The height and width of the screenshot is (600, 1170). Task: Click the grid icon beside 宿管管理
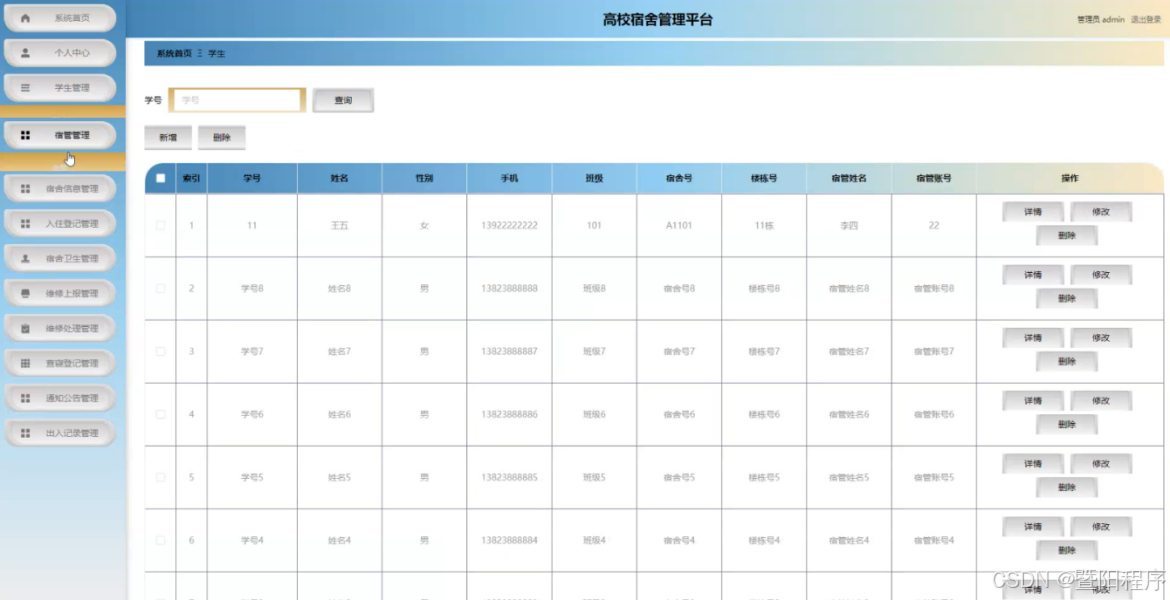25,135
